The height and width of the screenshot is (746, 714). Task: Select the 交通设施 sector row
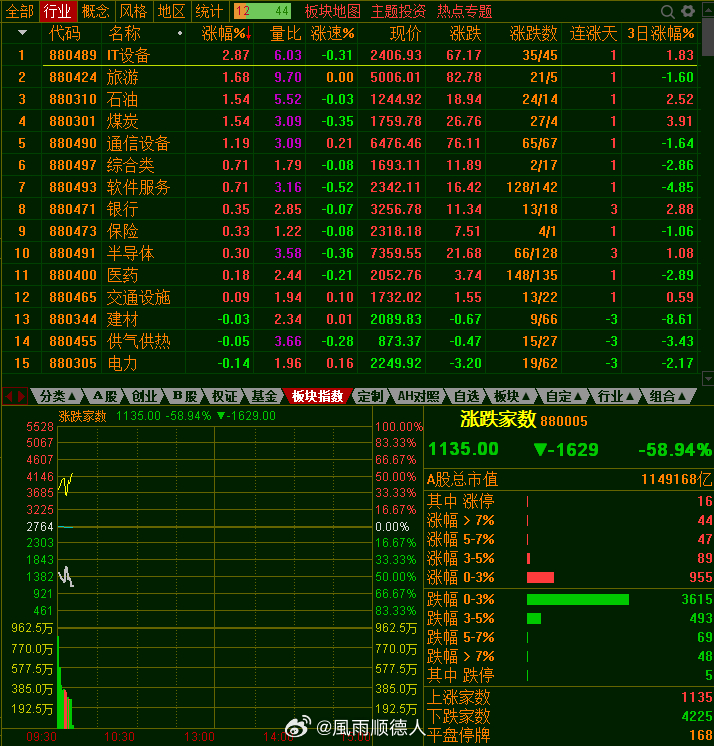click(350, 297)
